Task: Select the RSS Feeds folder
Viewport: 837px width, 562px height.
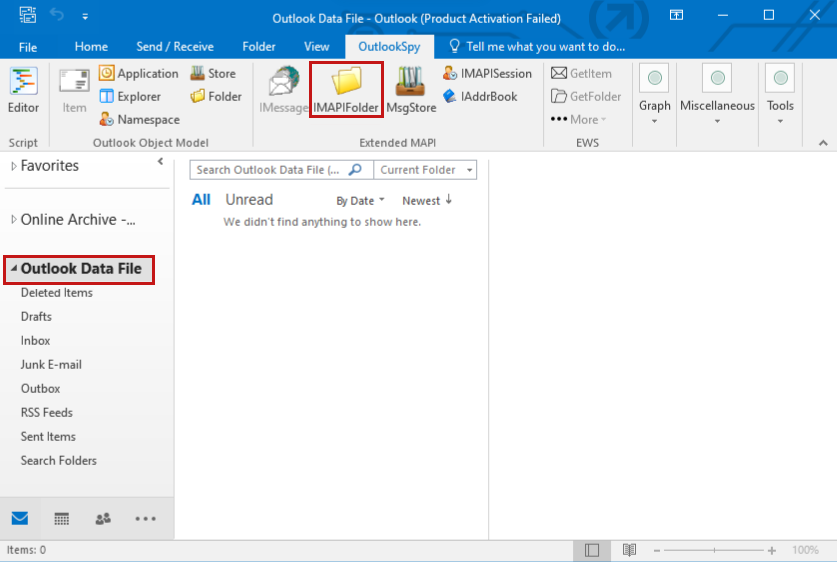Action: coord(46,413)
